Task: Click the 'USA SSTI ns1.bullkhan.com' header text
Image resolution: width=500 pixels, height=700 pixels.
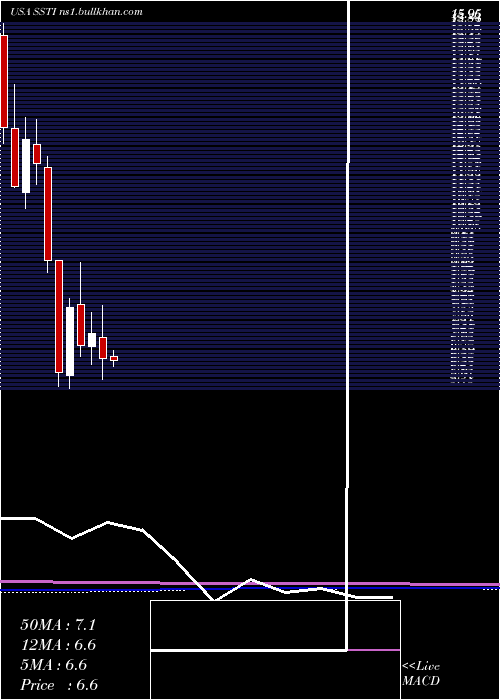Action: 76,12
